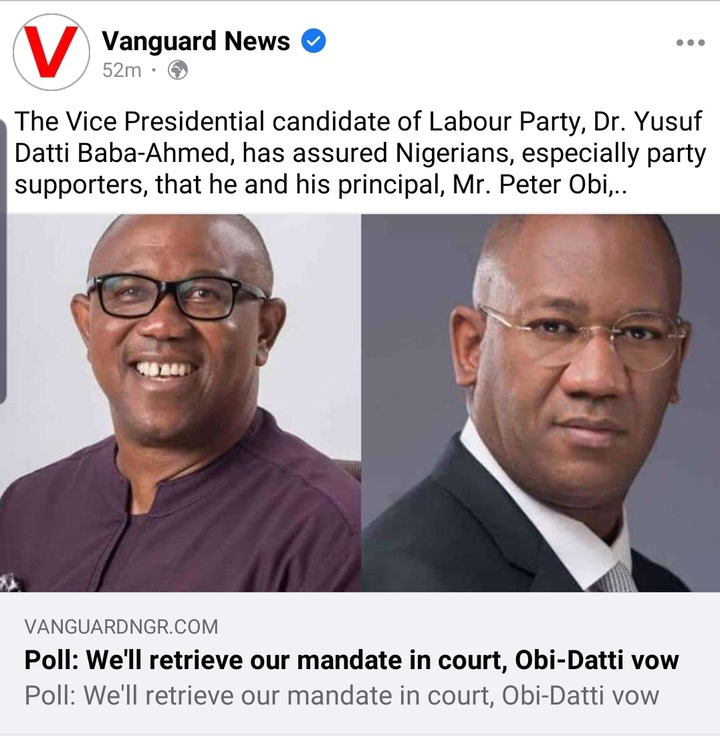720x736 pixels.
Task: Open bold headline Poll: We'll retrieve our mandate
Action: click(352, 660)
